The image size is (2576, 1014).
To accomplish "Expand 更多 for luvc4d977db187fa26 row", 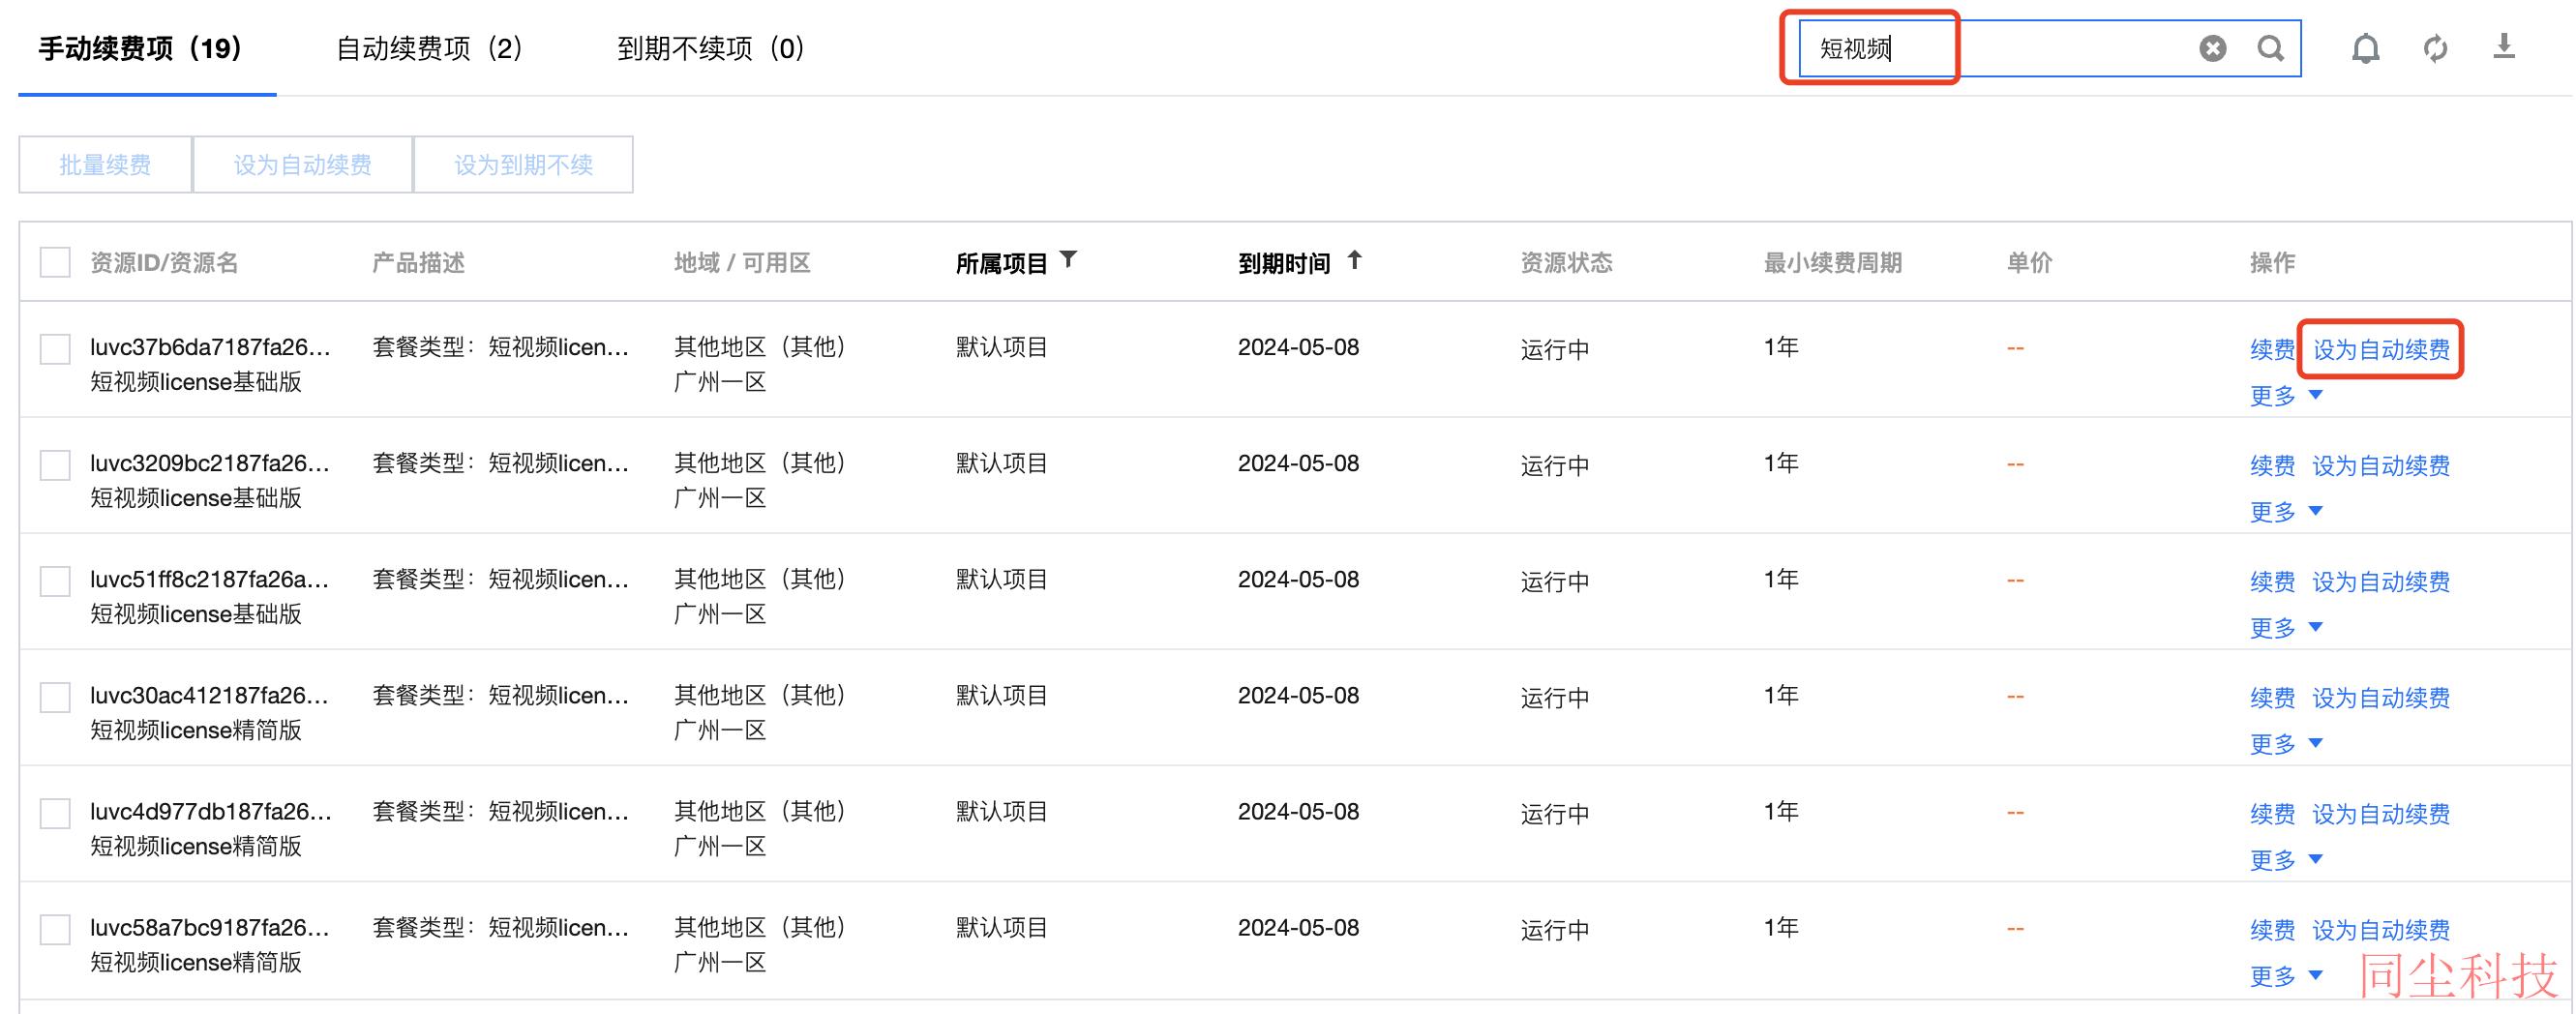I will point(2285,860).
